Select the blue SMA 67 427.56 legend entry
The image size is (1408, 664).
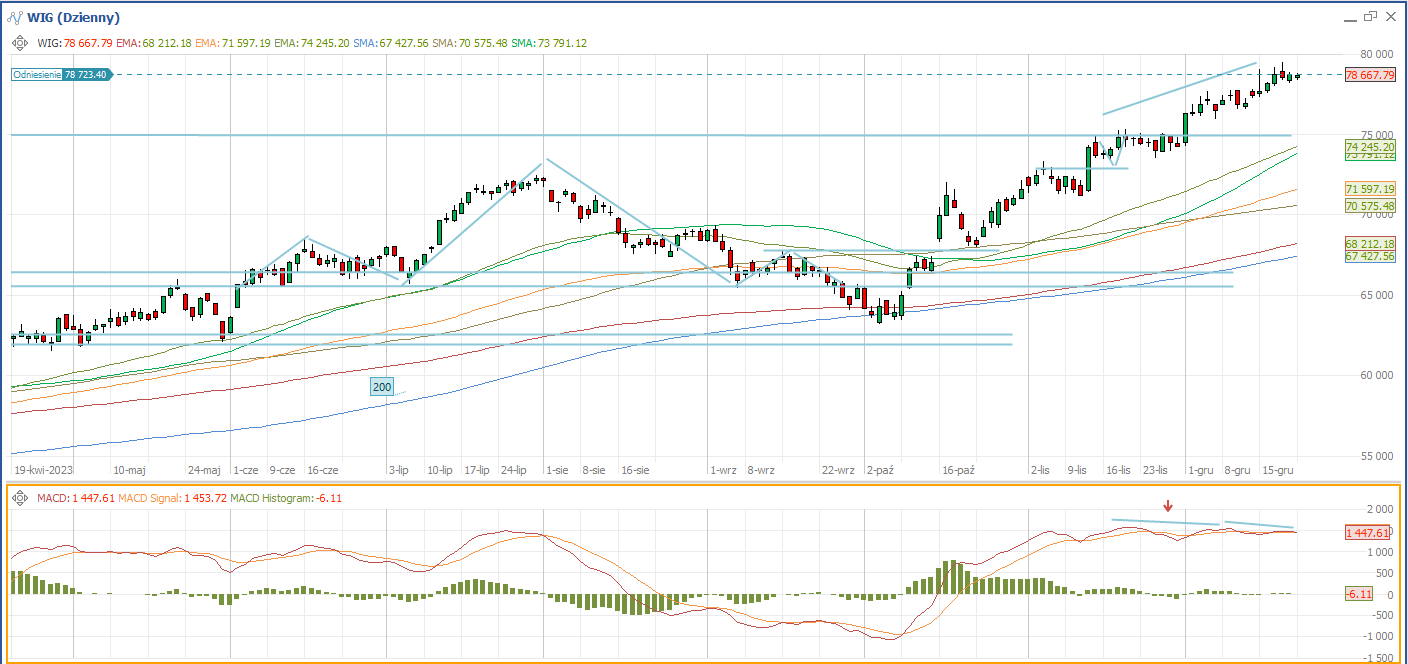(x=391, y=43)
